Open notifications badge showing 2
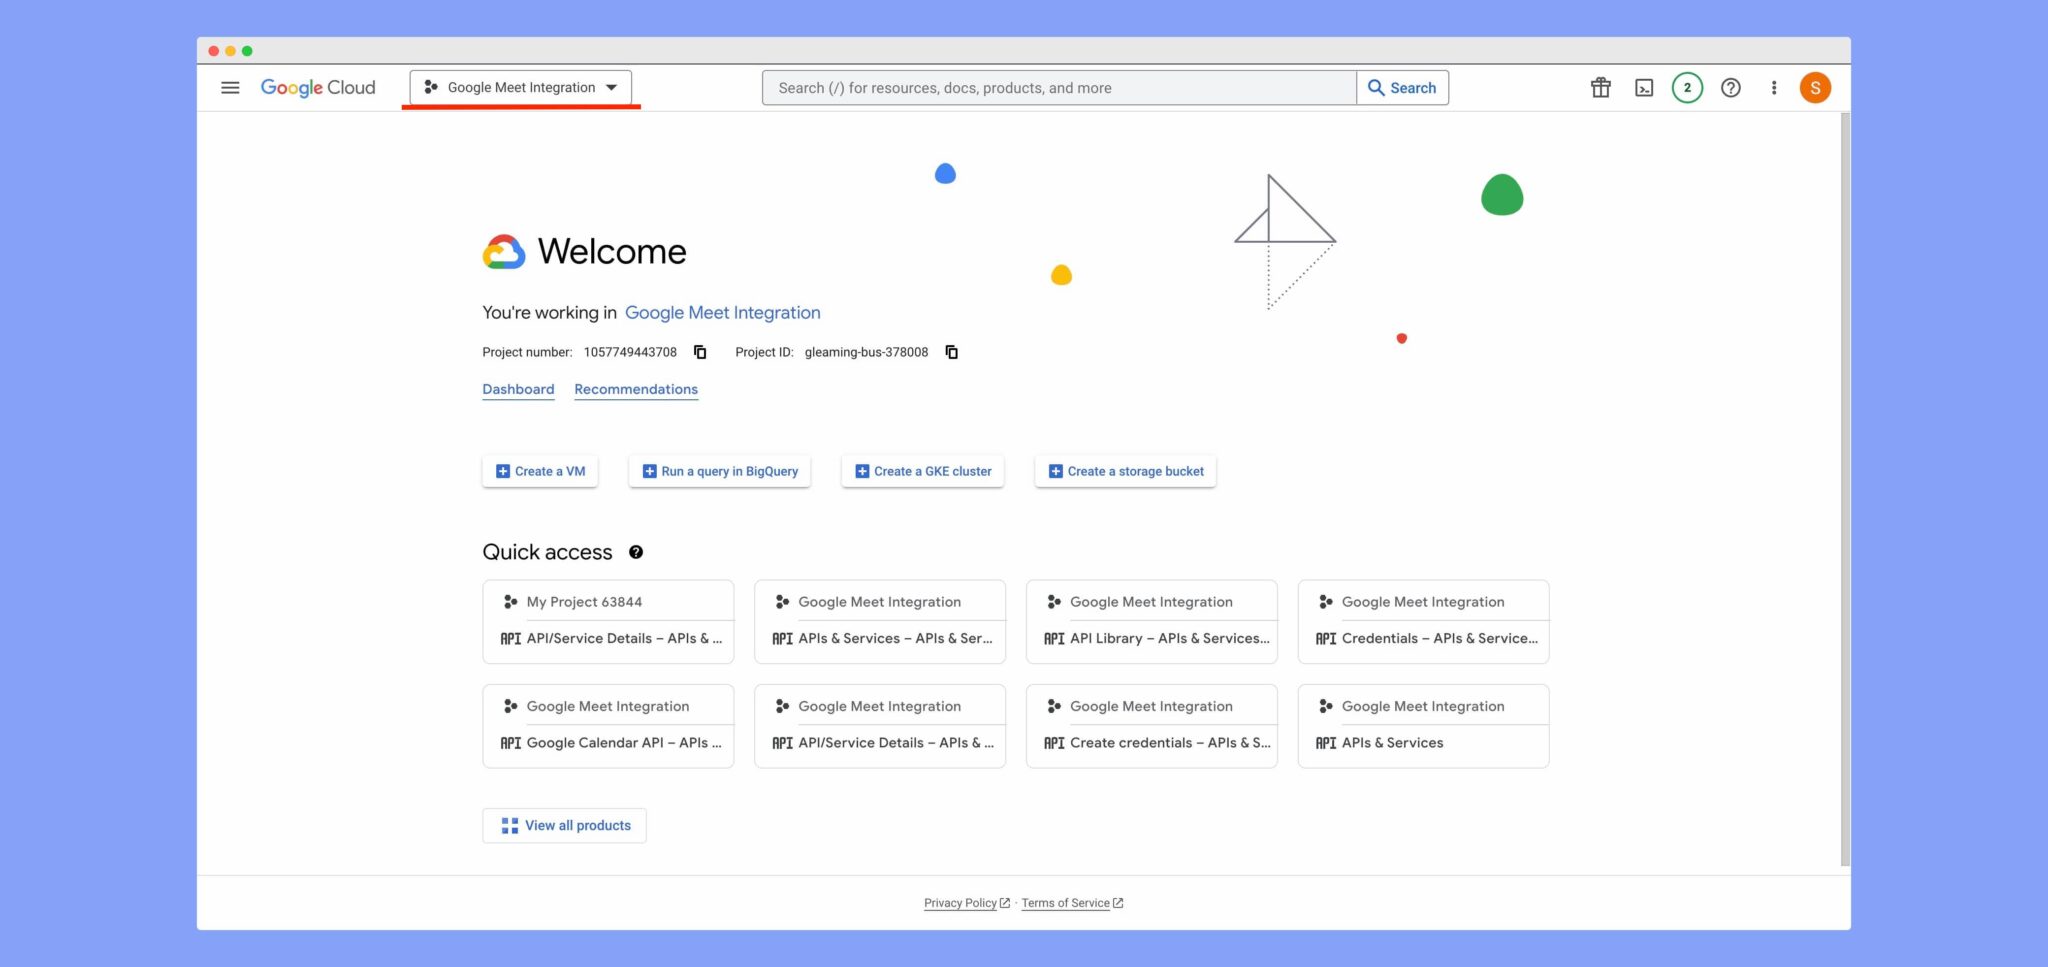The height and width of the screenshot is (967, 2048). 1687,88
